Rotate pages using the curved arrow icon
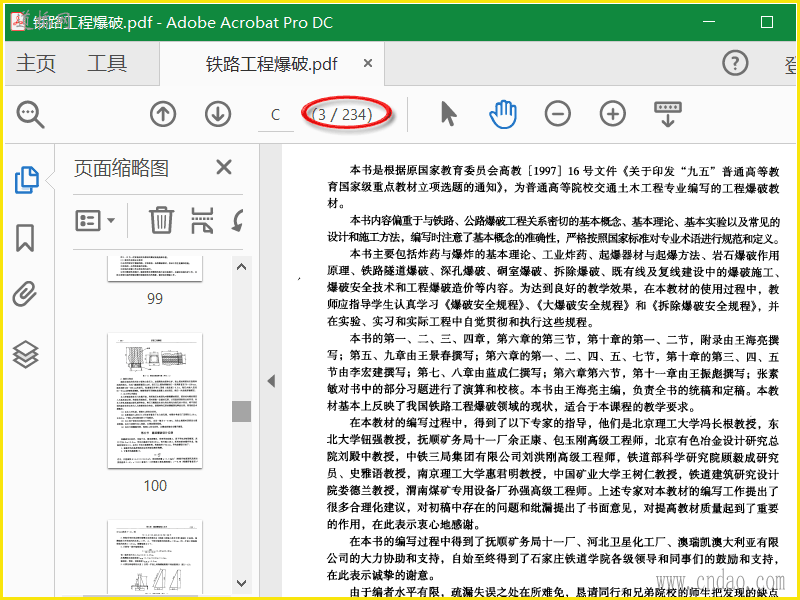 point(238,220)
